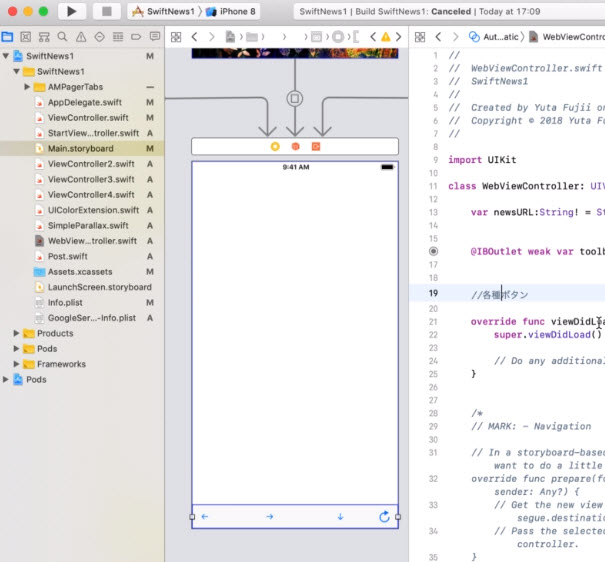This screenshot has width=605, height=562.
Task: Open related items menu in assistant editor
Action: (420, 37)
